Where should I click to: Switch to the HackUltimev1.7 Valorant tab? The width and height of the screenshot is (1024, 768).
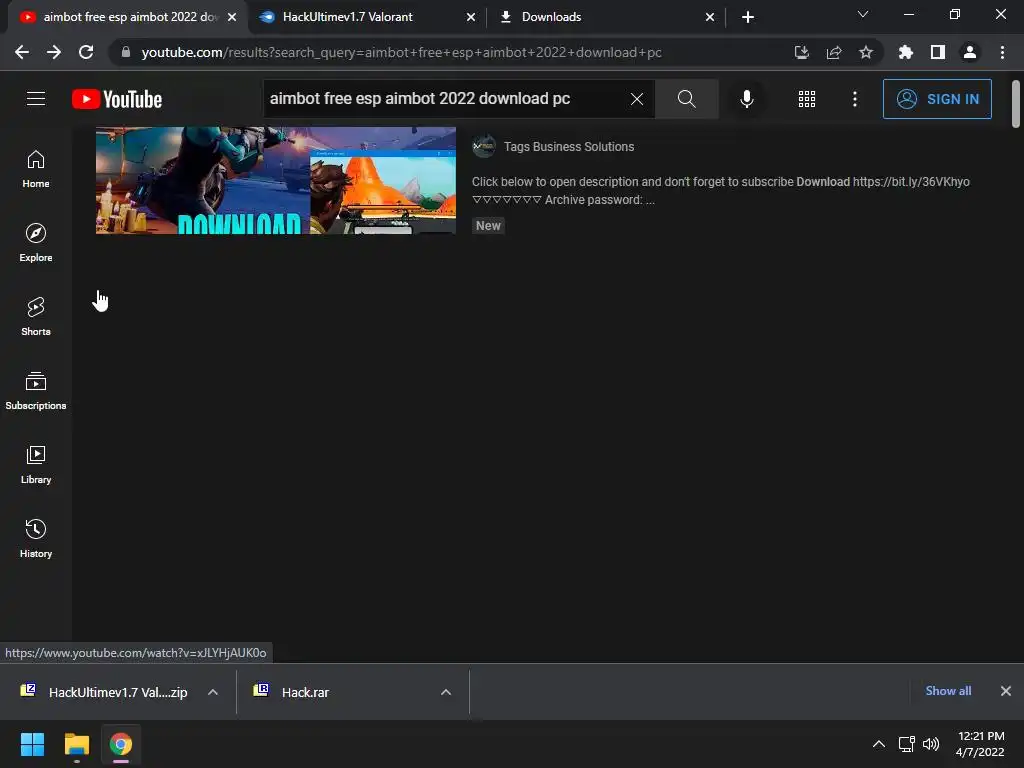pos(358,17)
